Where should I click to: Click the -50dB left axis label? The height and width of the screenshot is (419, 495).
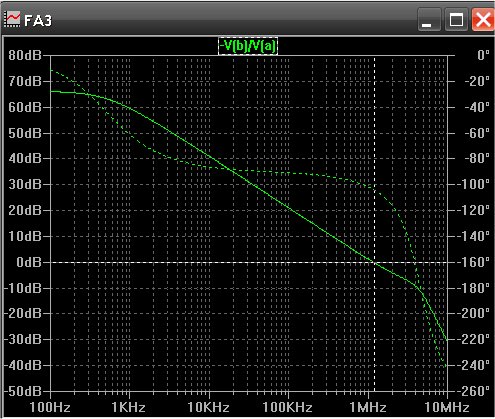(x=23, y=391)
